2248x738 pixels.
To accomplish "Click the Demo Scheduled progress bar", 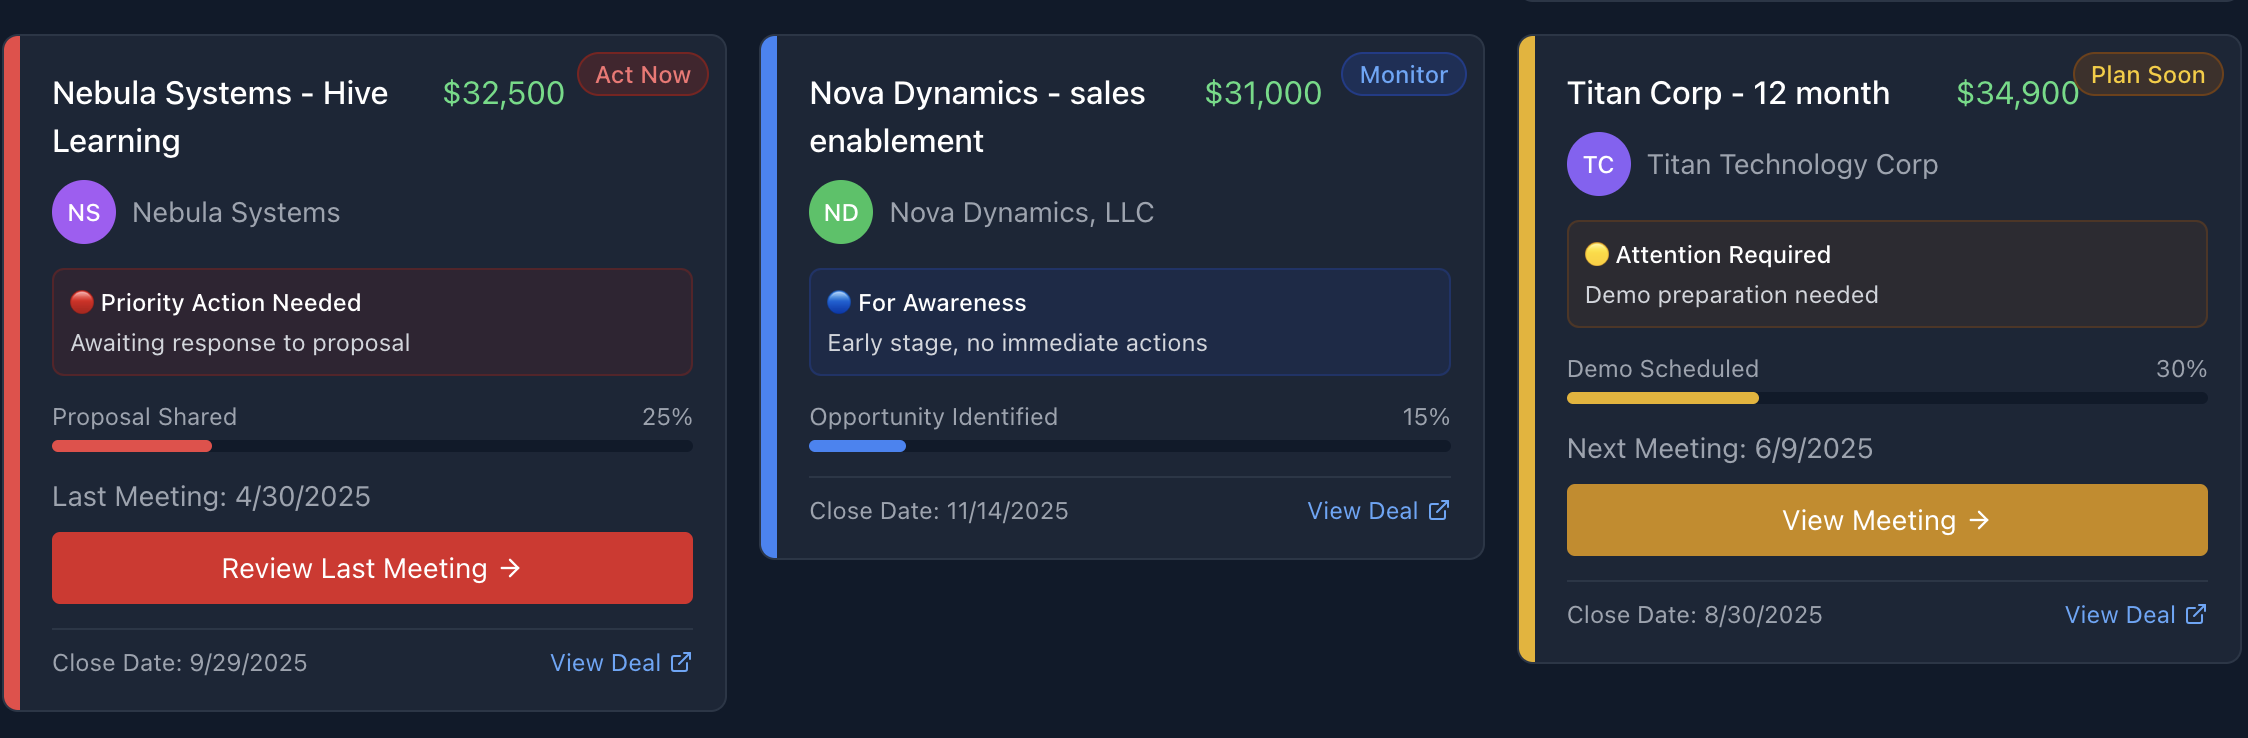I will (1887, 398).
